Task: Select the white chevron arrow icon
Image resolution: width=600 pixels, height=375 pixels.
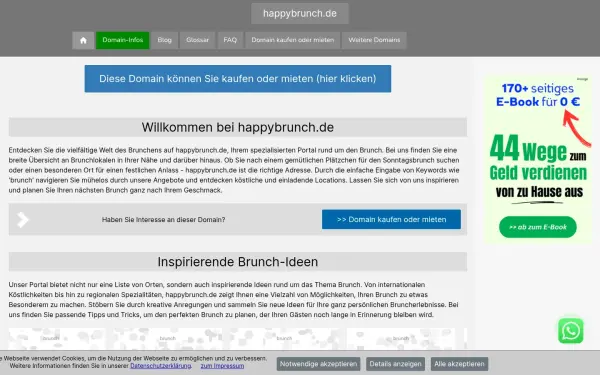Action: tap(23, 220)
